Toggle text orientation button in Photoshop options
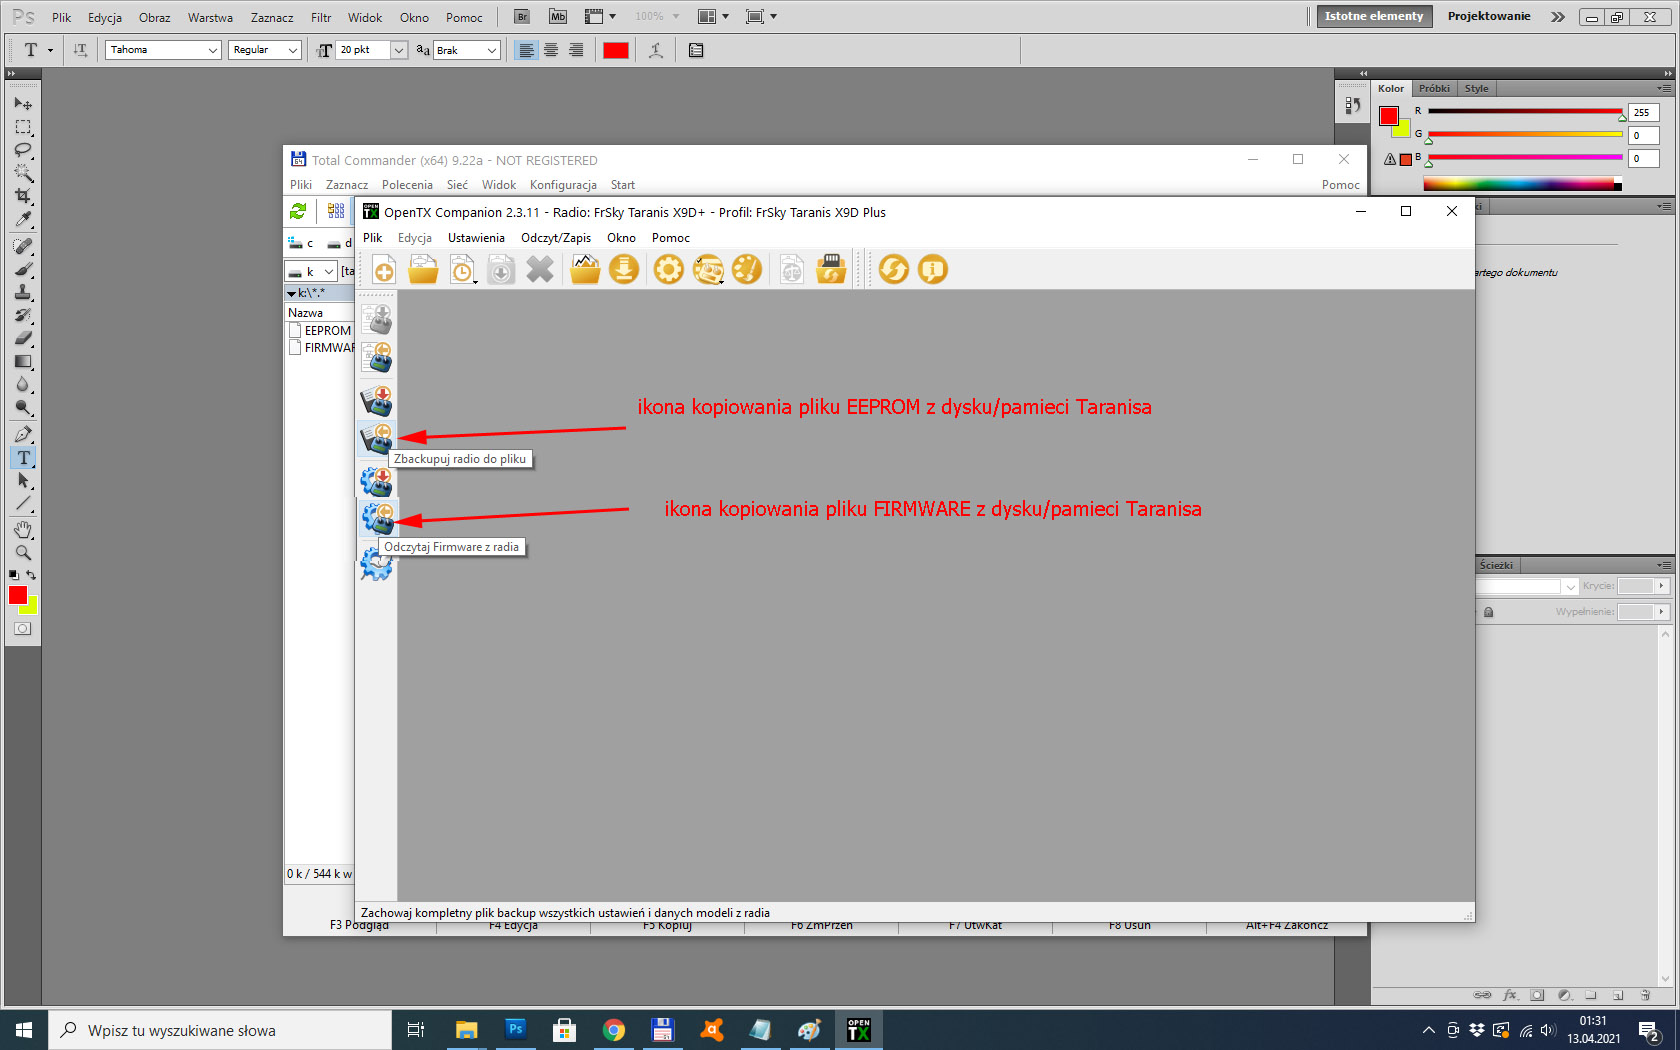1680x1050 pixels. tap(80, 50)
